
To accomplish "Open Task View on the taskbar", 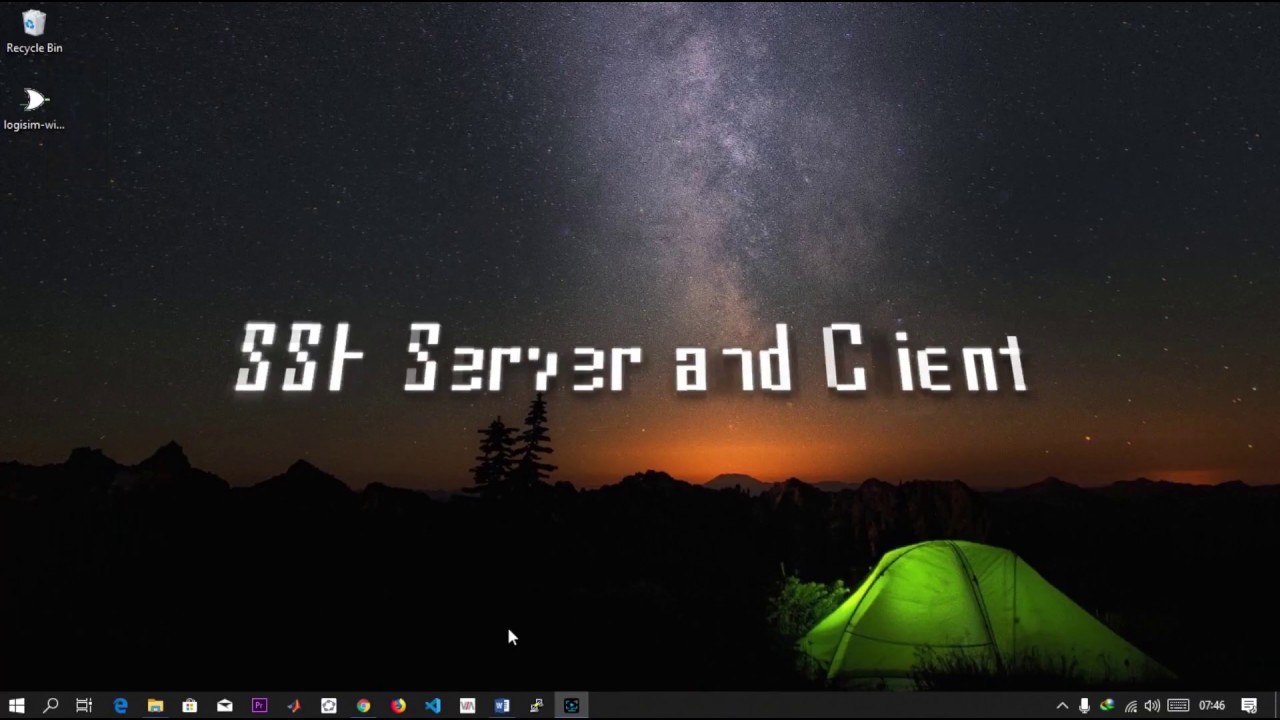I will pyautogui.click(x=84, y=706).
